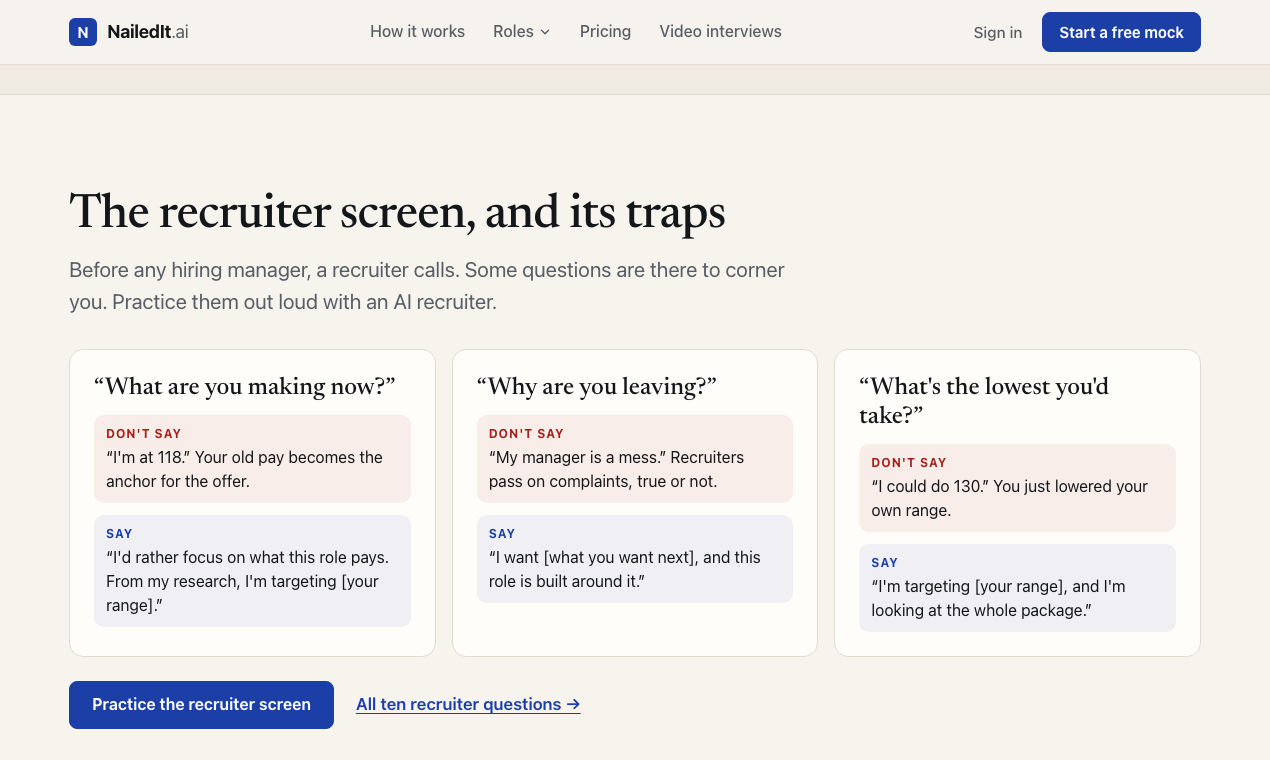Click the Sign in link
The height and width of the screenshot is (760, 1270).
998,32
